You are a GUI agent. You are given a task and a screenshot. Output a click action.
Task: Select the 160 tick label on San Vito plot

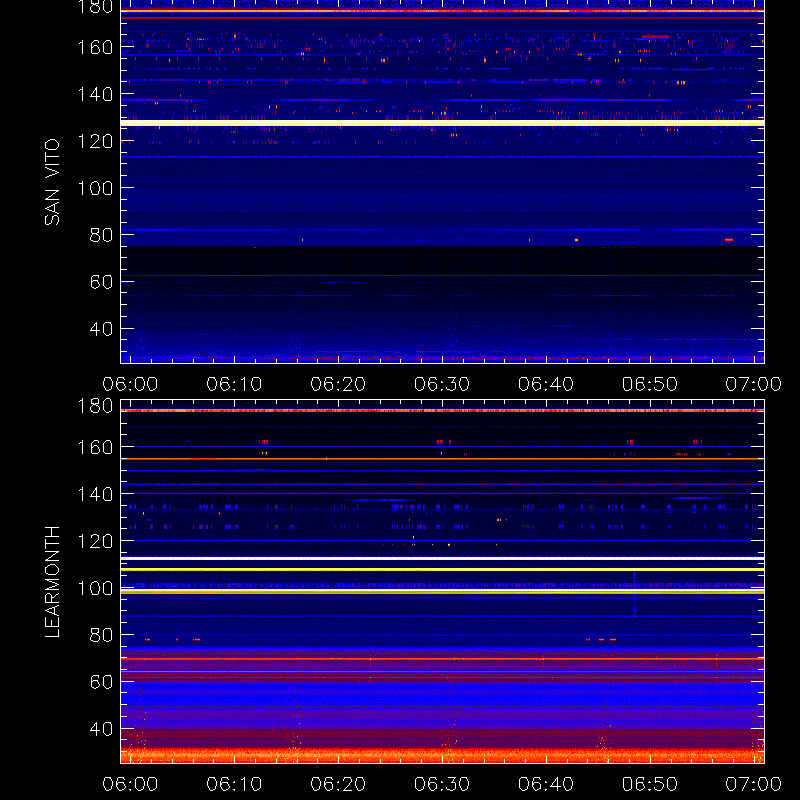point(95,47)
